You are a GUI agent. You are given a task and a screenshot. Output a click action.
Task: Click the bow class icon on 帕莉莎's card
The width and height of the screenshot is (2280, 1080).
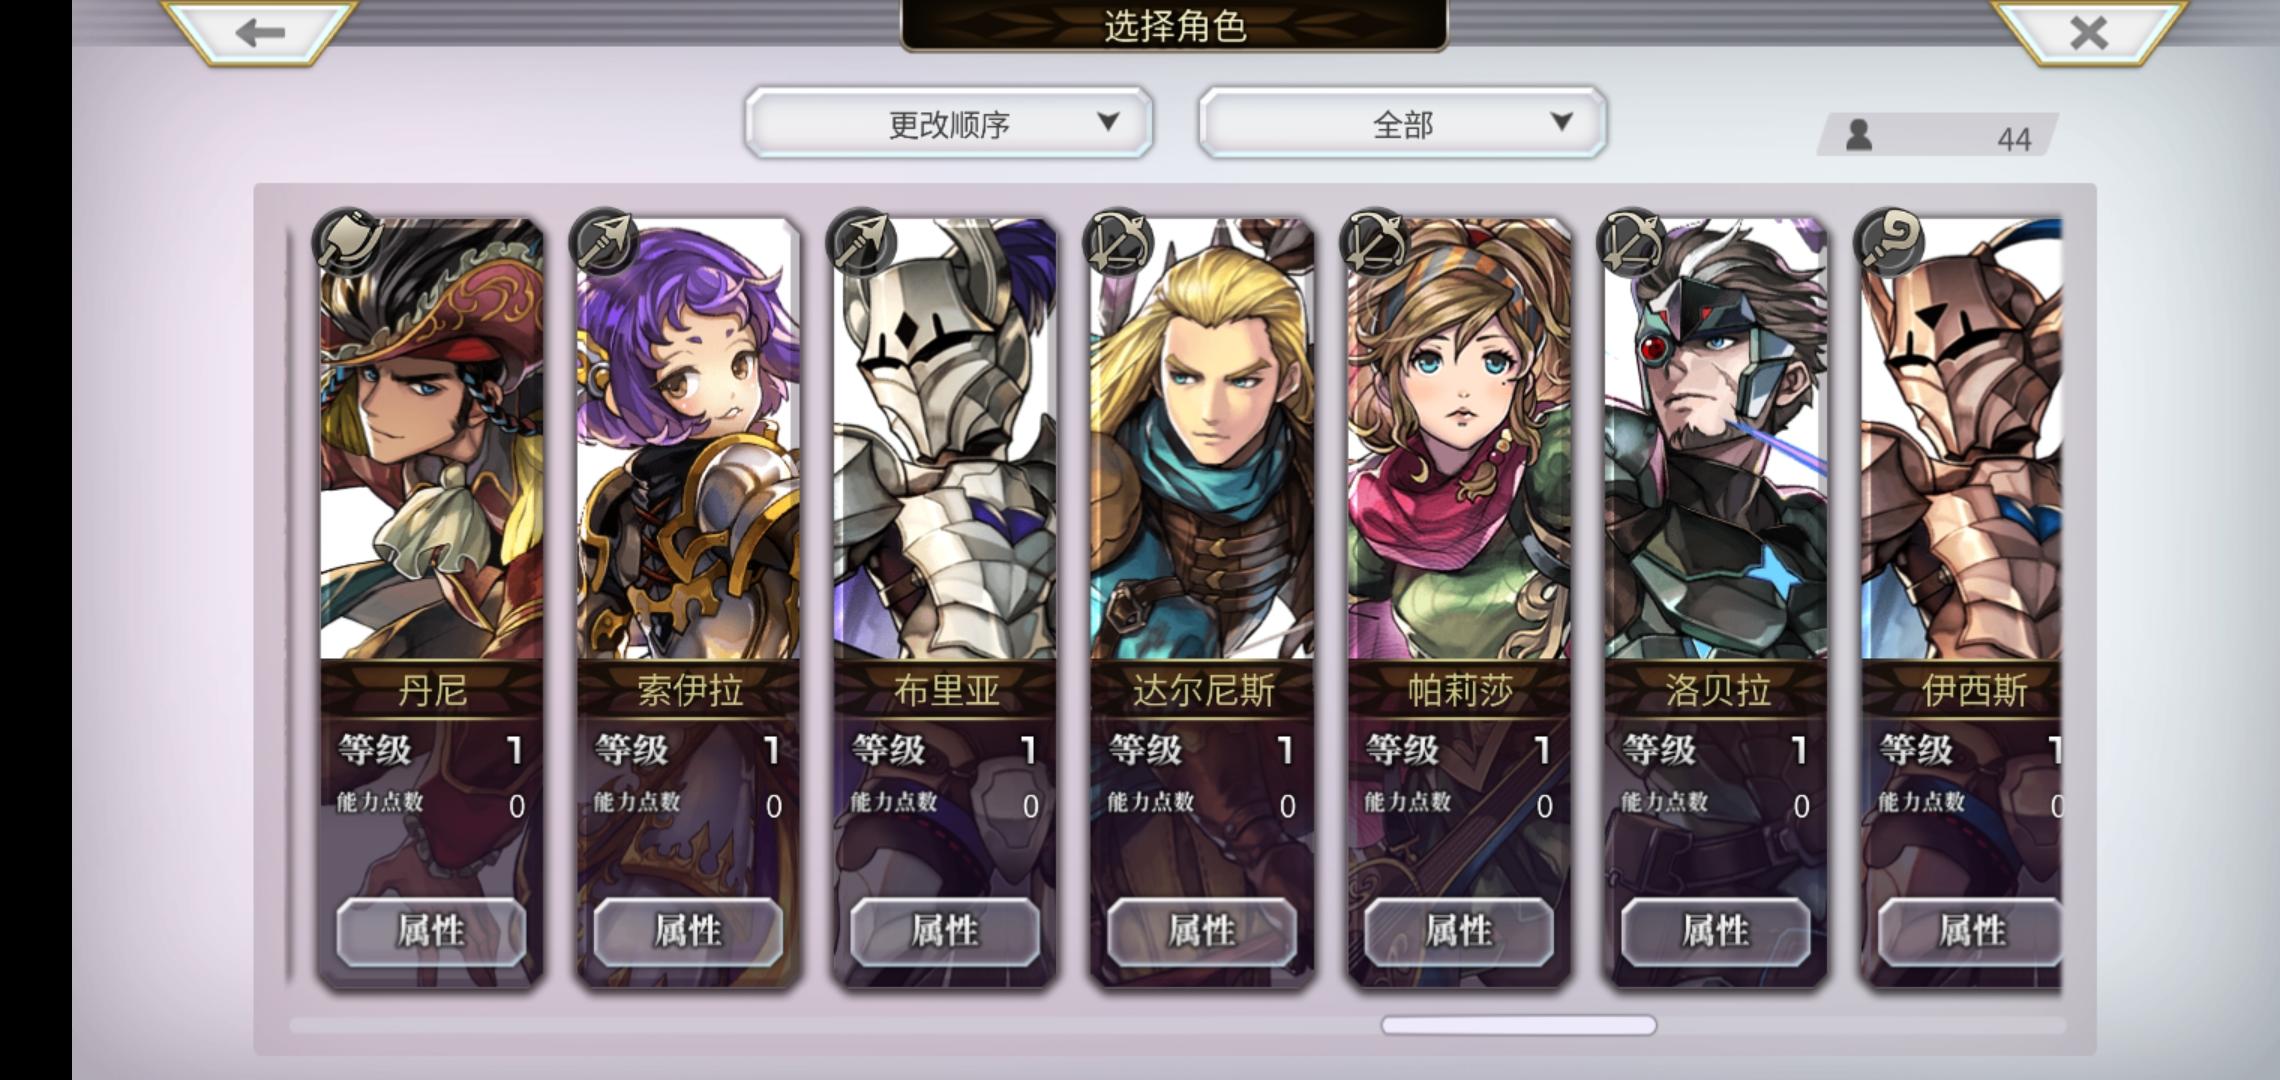[x=1375, y=242]
